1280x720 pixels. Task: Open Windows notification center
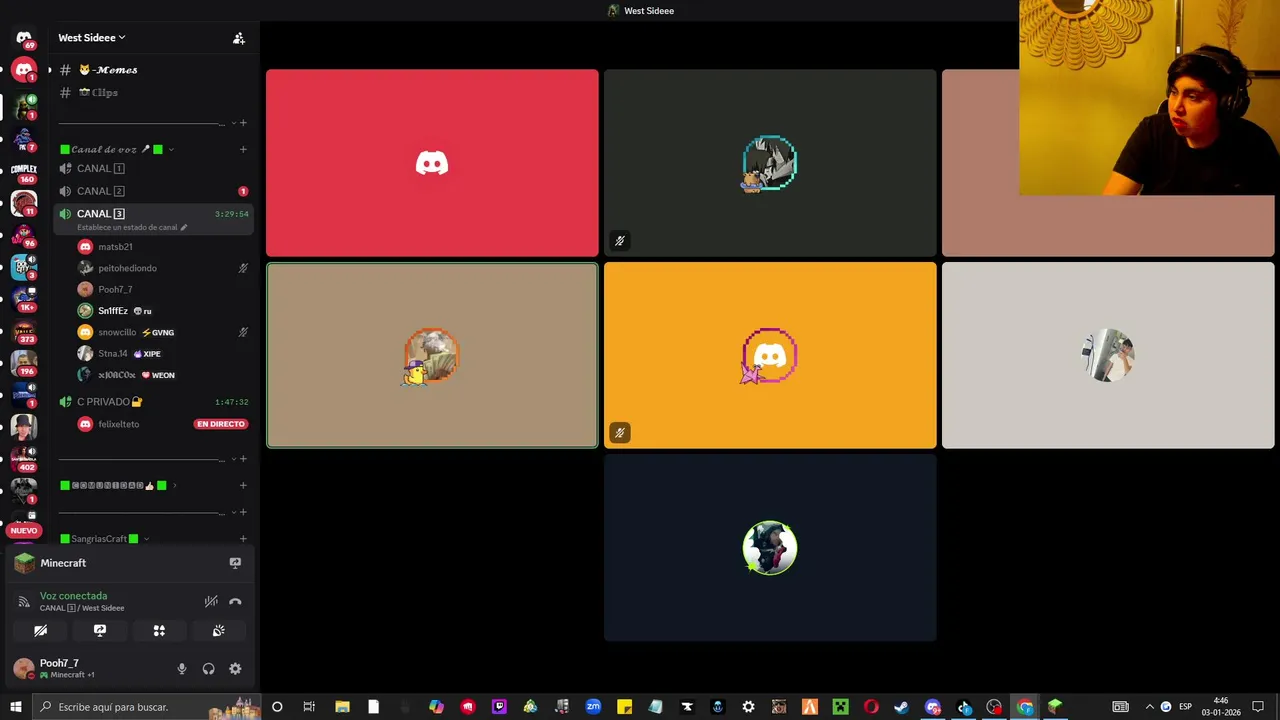click(1258, 707)
